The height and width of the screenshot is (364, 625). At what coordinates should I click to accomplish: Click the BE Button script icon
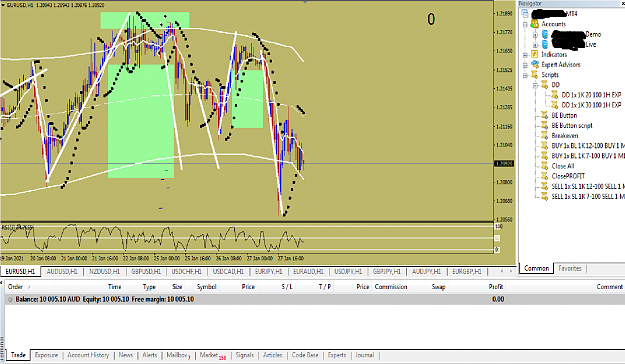[x=545, y=115]
